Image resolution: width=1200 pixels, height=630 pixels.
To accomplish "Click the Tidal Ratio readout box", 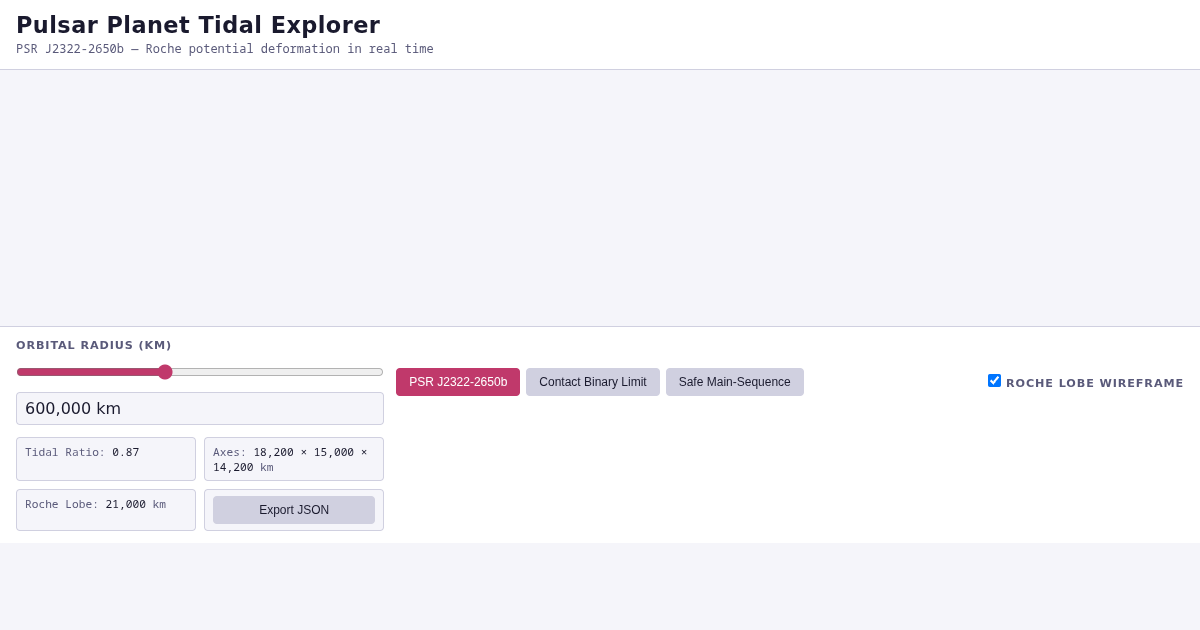I will tap(106, 459).
